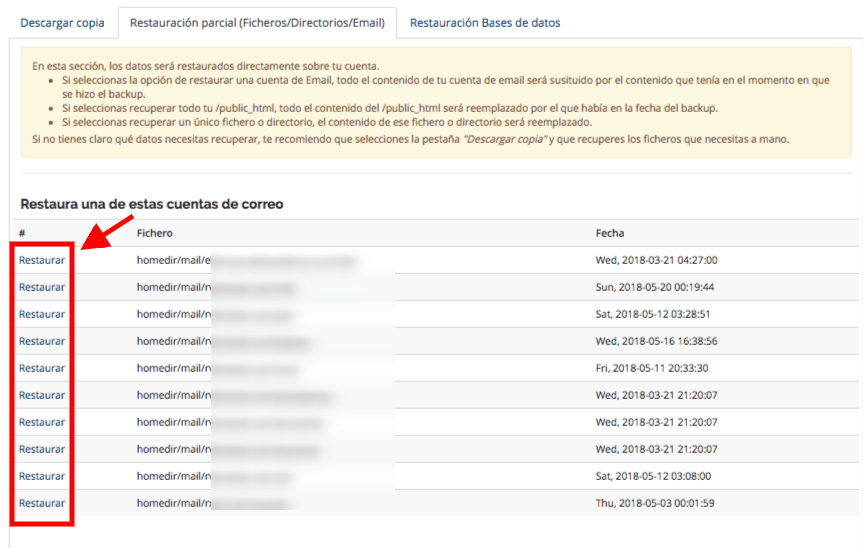Click the Fecha column header
This screenshot has width=863, height=548.
610,233
